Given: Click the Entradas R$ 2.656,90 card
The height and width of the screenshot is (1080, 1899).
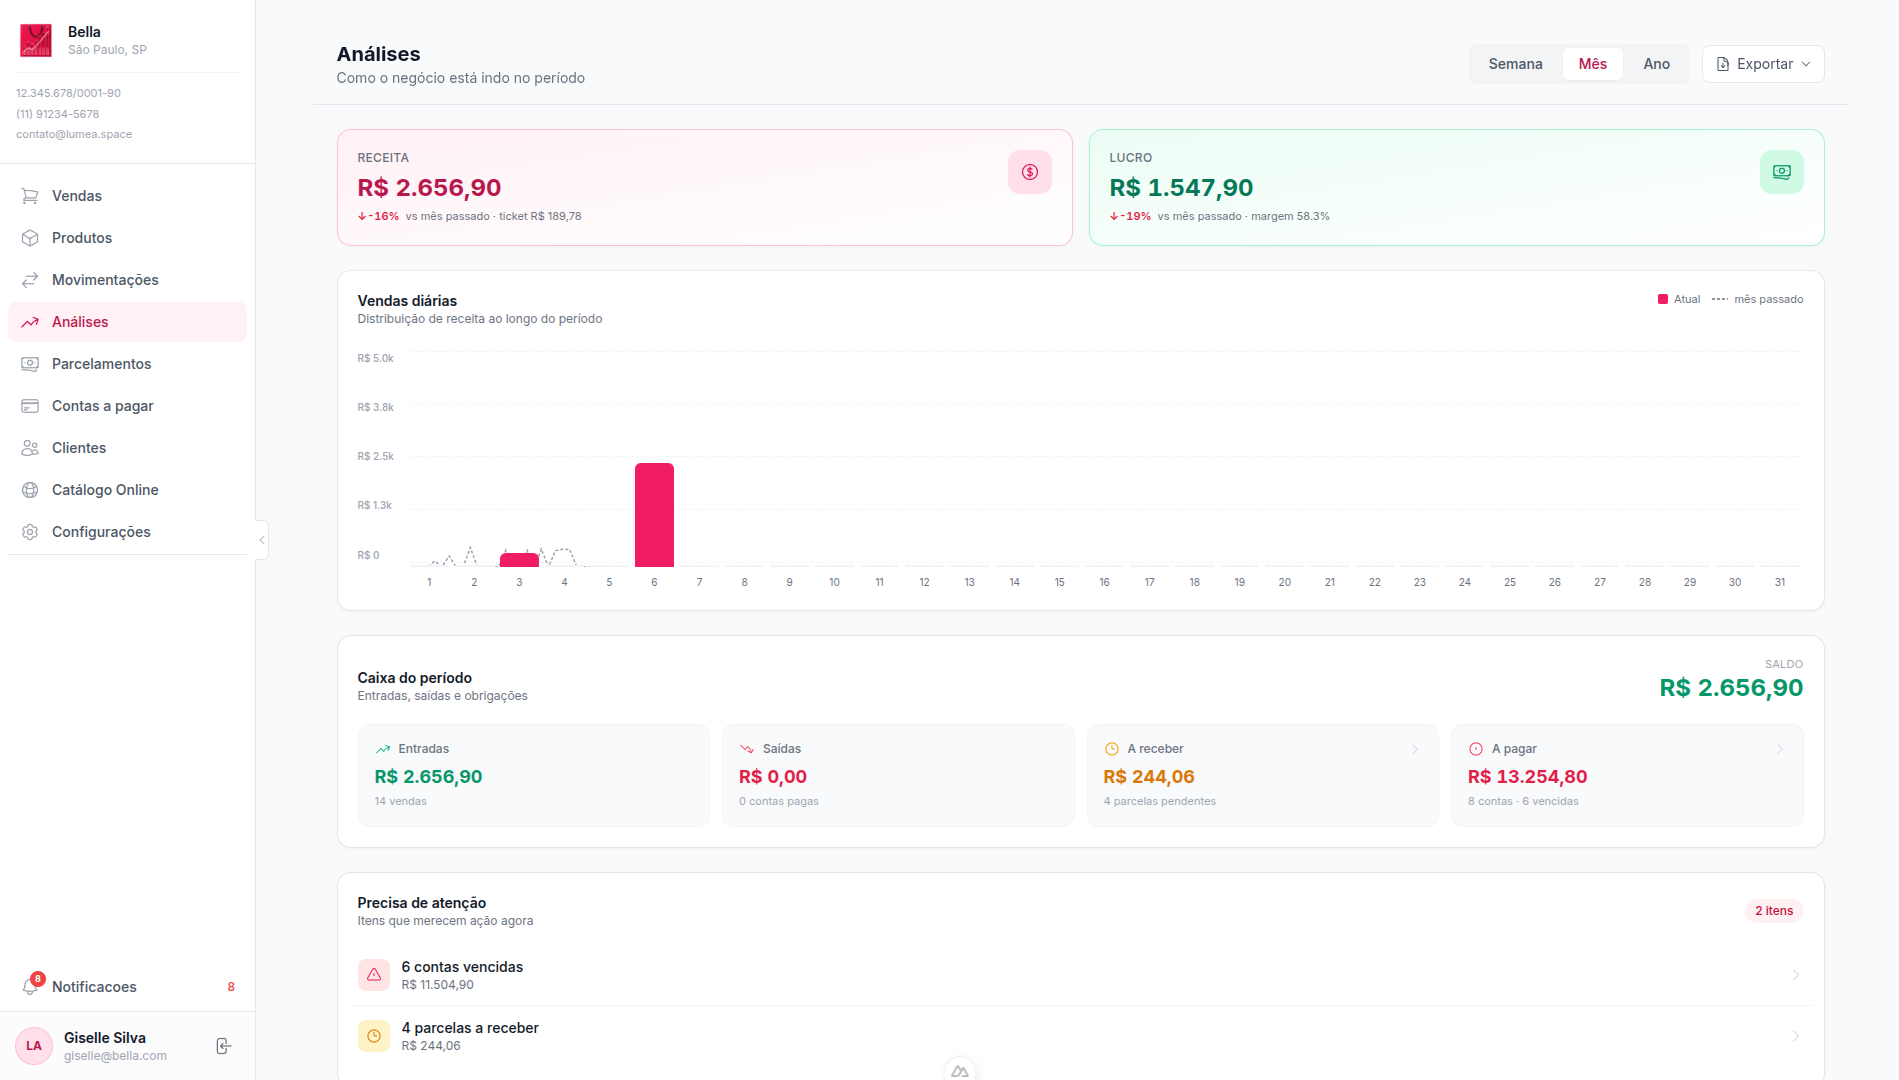Looking at the screenshot, I should pos(533,775).
